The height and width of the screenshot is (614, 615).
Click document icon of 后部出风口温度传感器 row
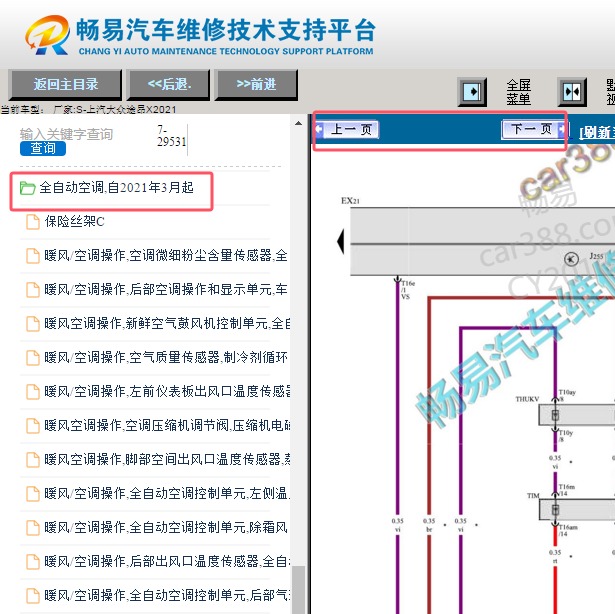click(x=33, y=561)
